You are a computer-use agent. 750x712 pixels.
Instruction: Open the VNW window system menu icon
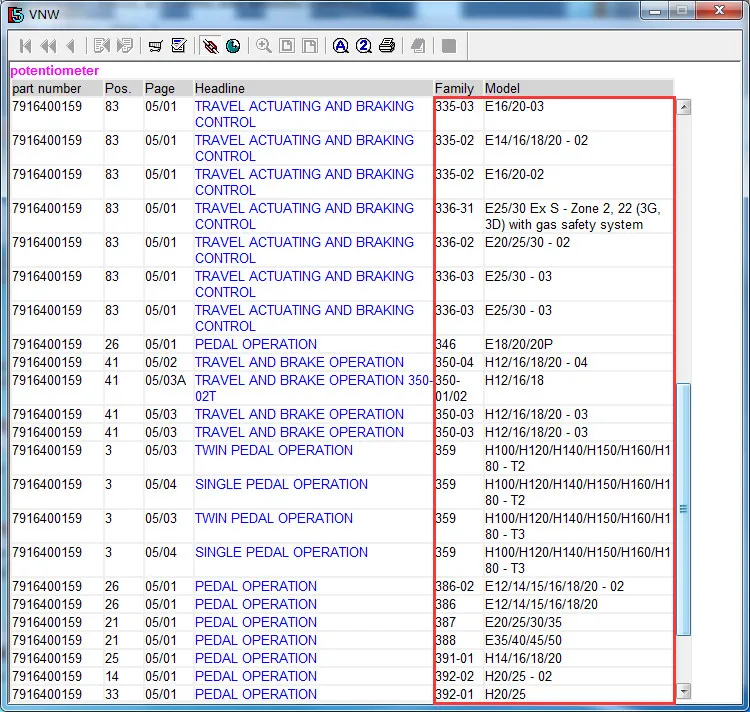pyautogui.click(x=15, y=14)
